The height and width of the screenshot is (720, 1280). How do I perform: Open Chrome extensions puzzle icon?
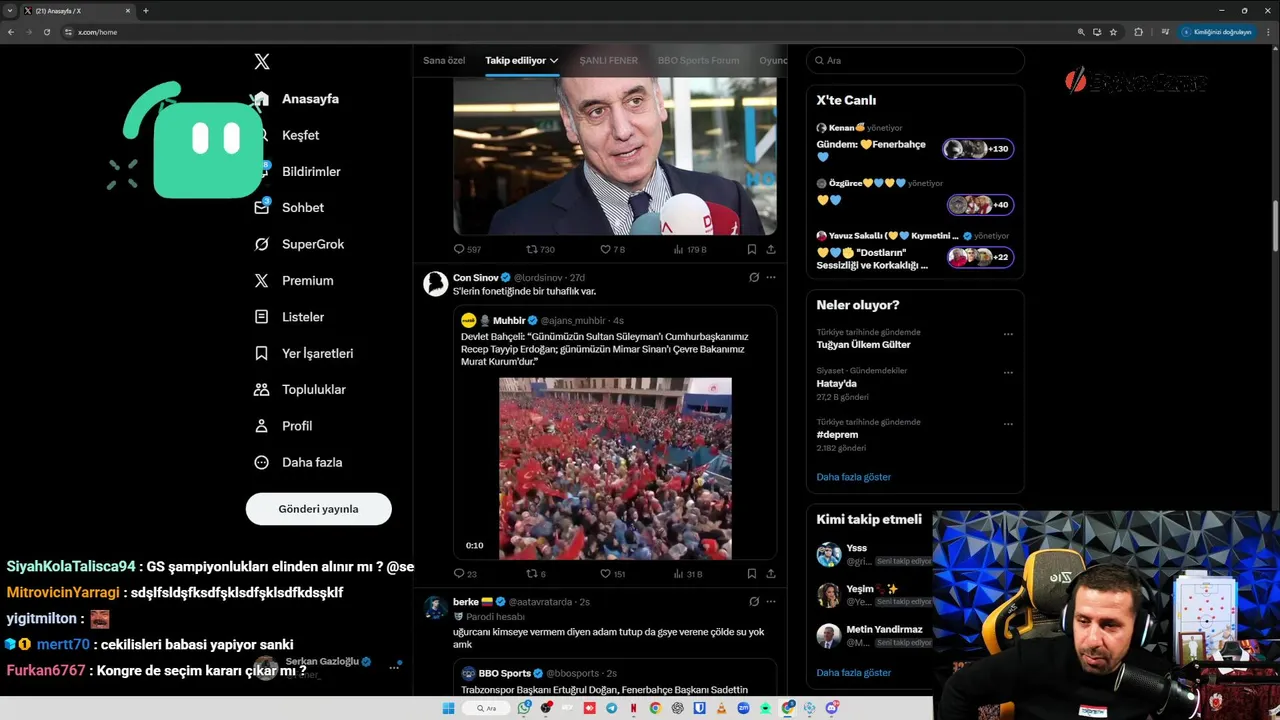click(x=1138, y=32)
